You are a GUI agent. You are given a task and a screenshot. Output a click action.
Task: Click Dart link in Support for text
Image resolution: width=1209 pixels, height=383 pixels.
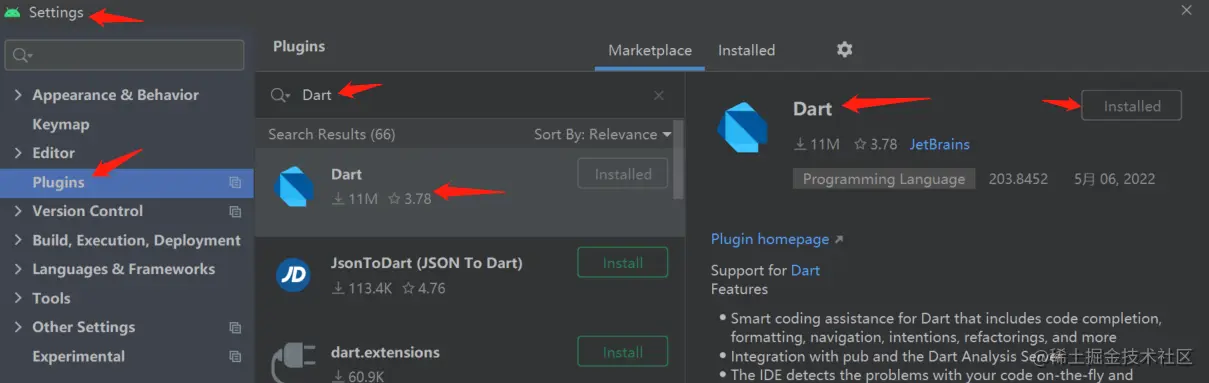click(805, 270)
